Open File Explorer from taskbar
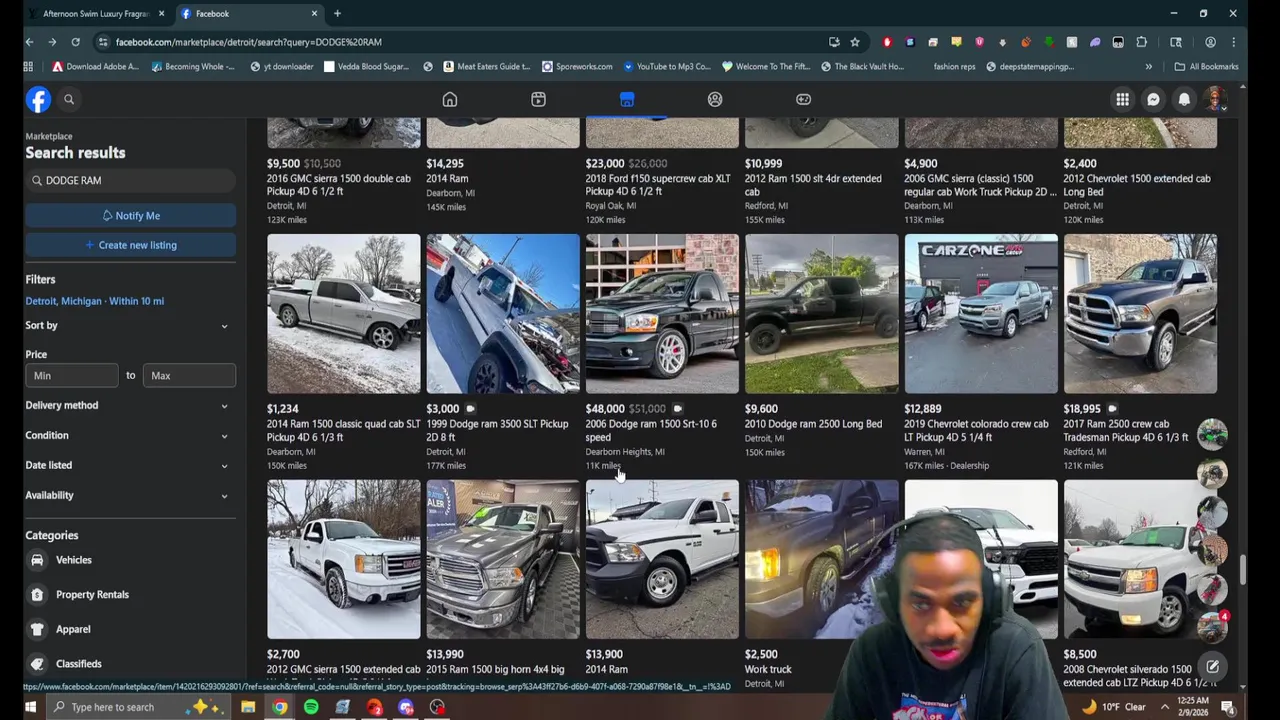This screenshot has height=720, width=1280. pyautogui.click(x=248, y=707)
